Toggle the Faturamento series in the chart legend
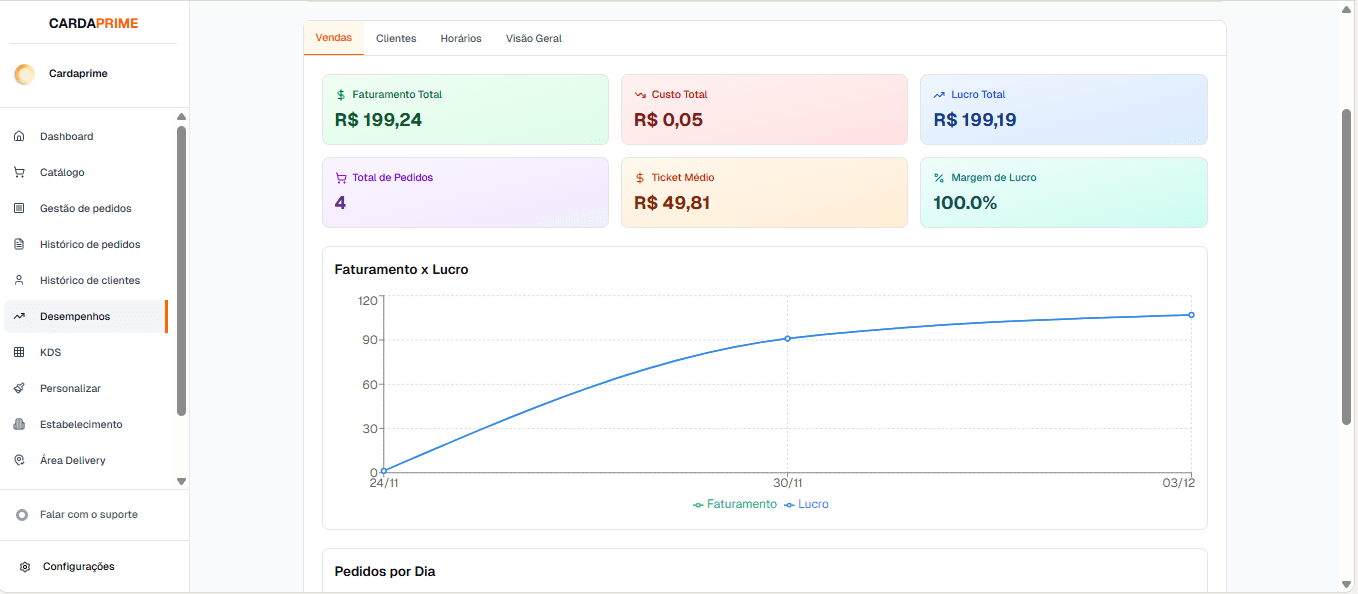 (x=735, y=504)
